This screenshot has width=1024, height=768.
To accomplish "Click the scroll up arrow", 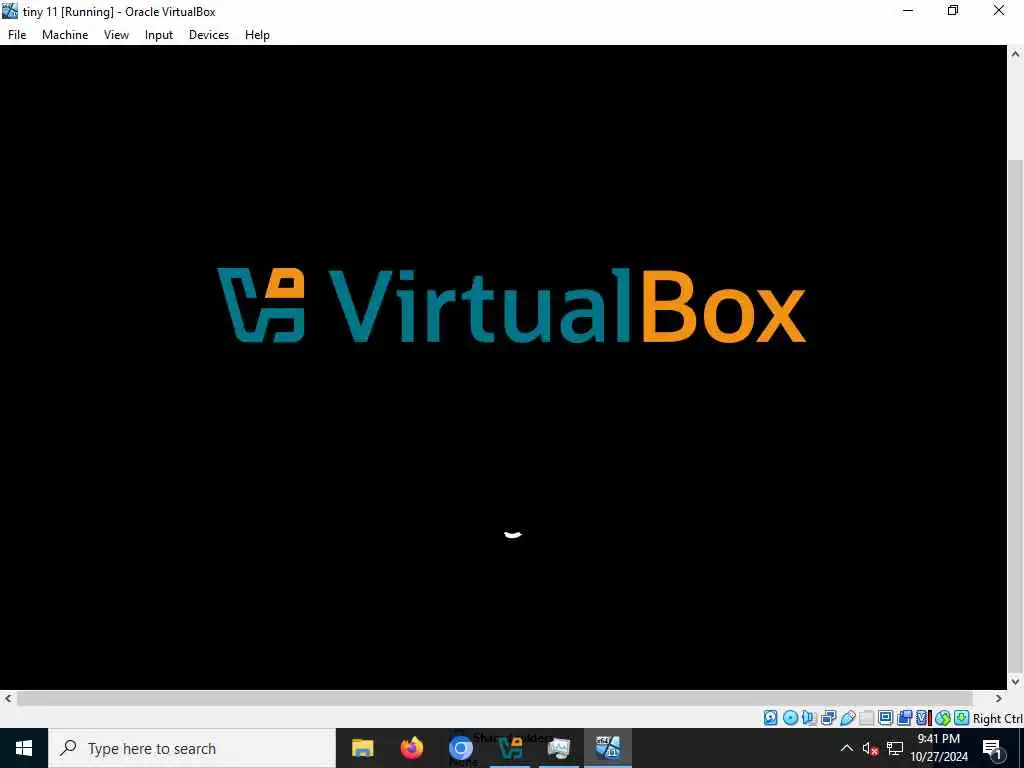I will click(1016, 54).
